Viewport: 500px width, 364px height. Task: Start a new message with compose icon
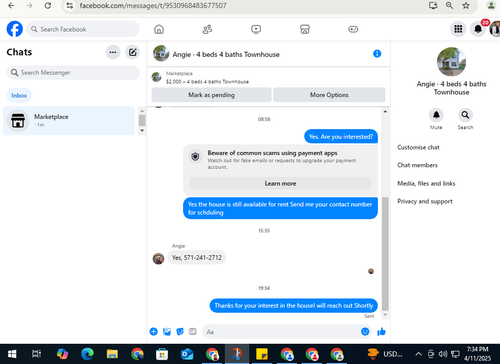point(133,52)
